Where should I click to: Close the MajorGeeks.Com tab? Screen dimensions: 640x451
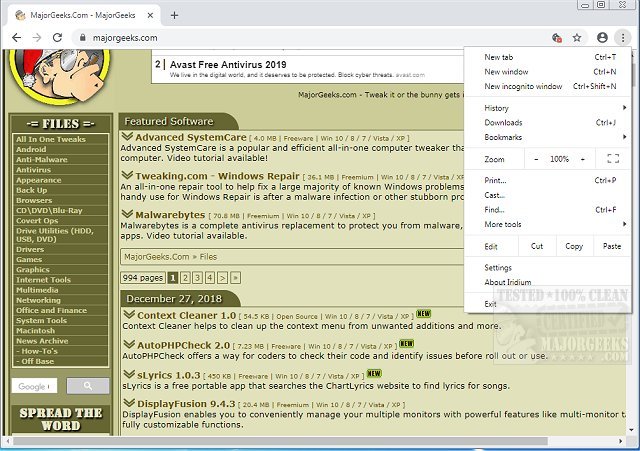point(150,15)
